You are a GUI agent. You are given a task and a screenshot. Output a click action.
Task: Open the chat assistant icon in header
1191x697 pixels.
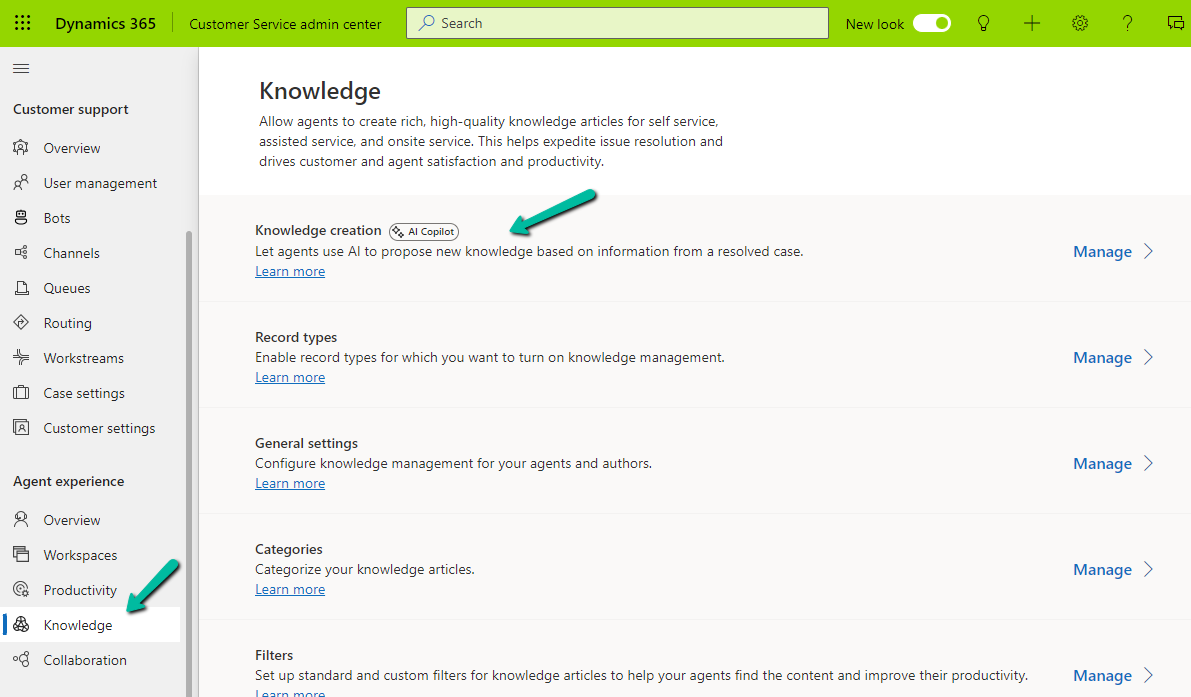tap(1175, 23)
